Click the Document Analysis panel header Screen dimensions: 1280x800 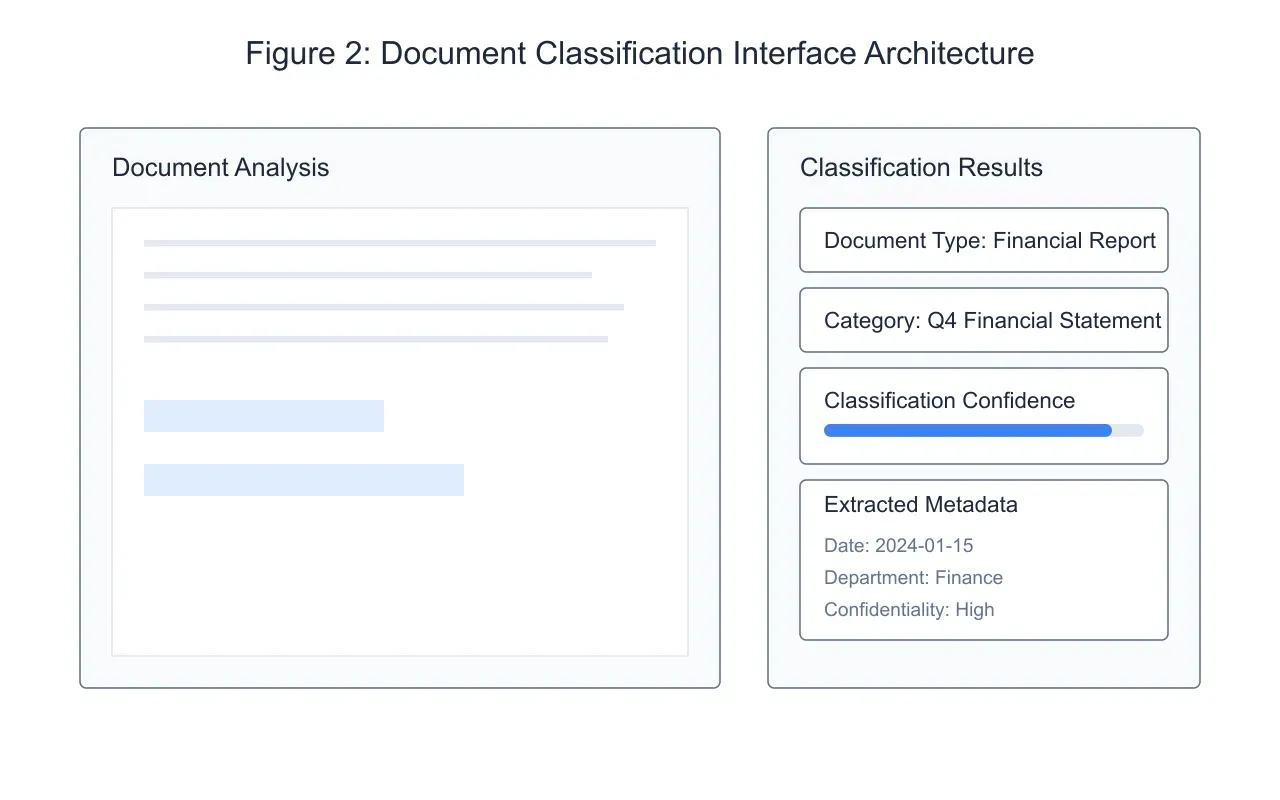[x=220, y=167]
